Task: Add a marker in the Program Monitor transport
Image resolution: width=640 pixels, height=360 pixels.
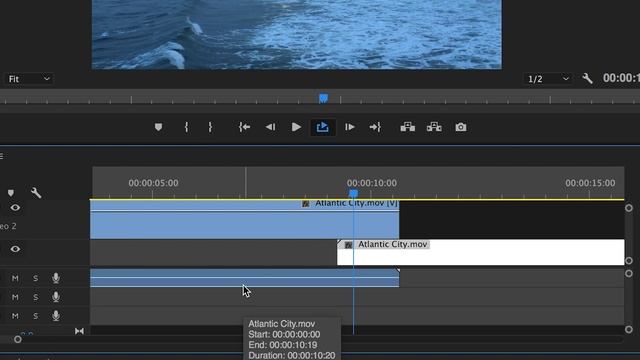Action: click(x=158, y=127)
